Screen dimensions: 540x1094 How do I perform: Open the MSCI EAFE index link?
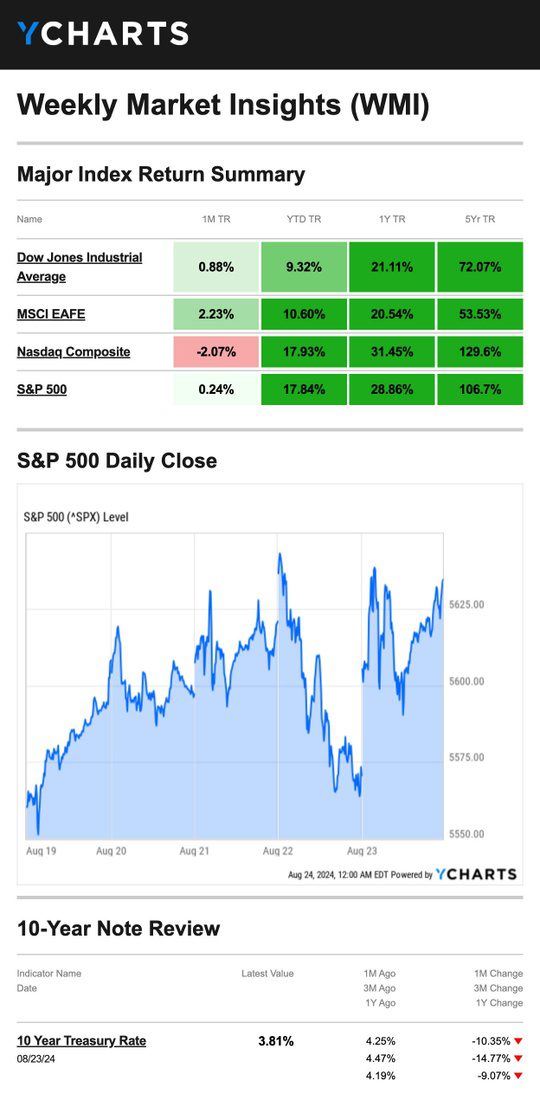click(x=51, y=314)
